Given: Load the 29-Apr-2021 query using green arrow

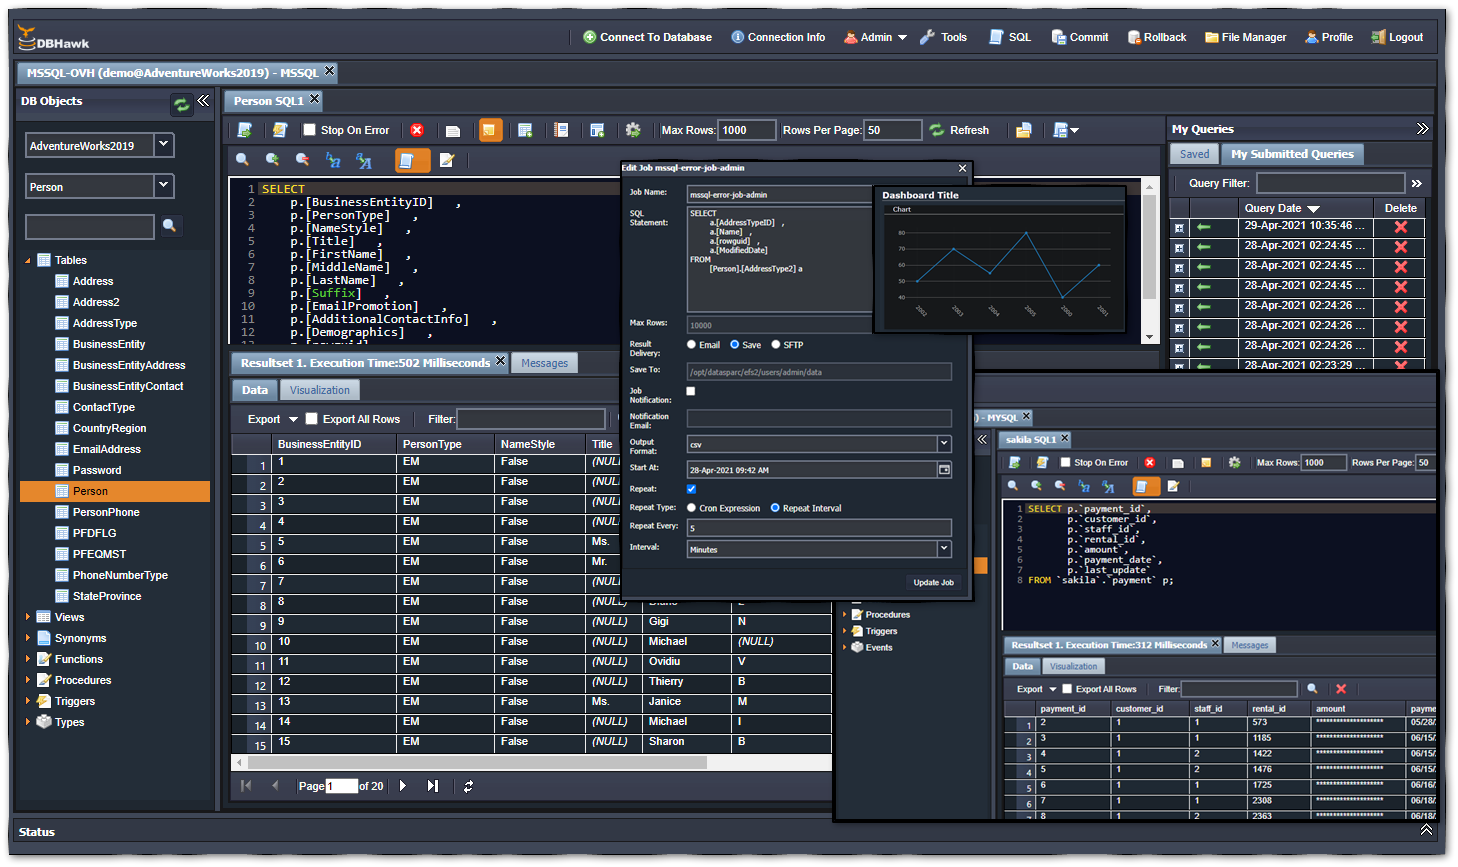Looking at the screenshot, I should click(1204, 227).
